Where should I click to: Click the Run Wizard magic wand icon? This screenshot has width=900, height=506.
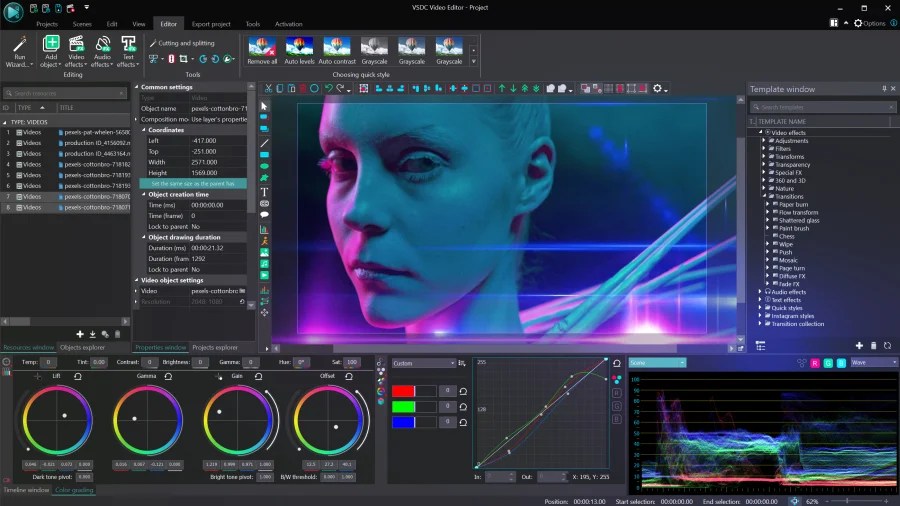[19, 44]
